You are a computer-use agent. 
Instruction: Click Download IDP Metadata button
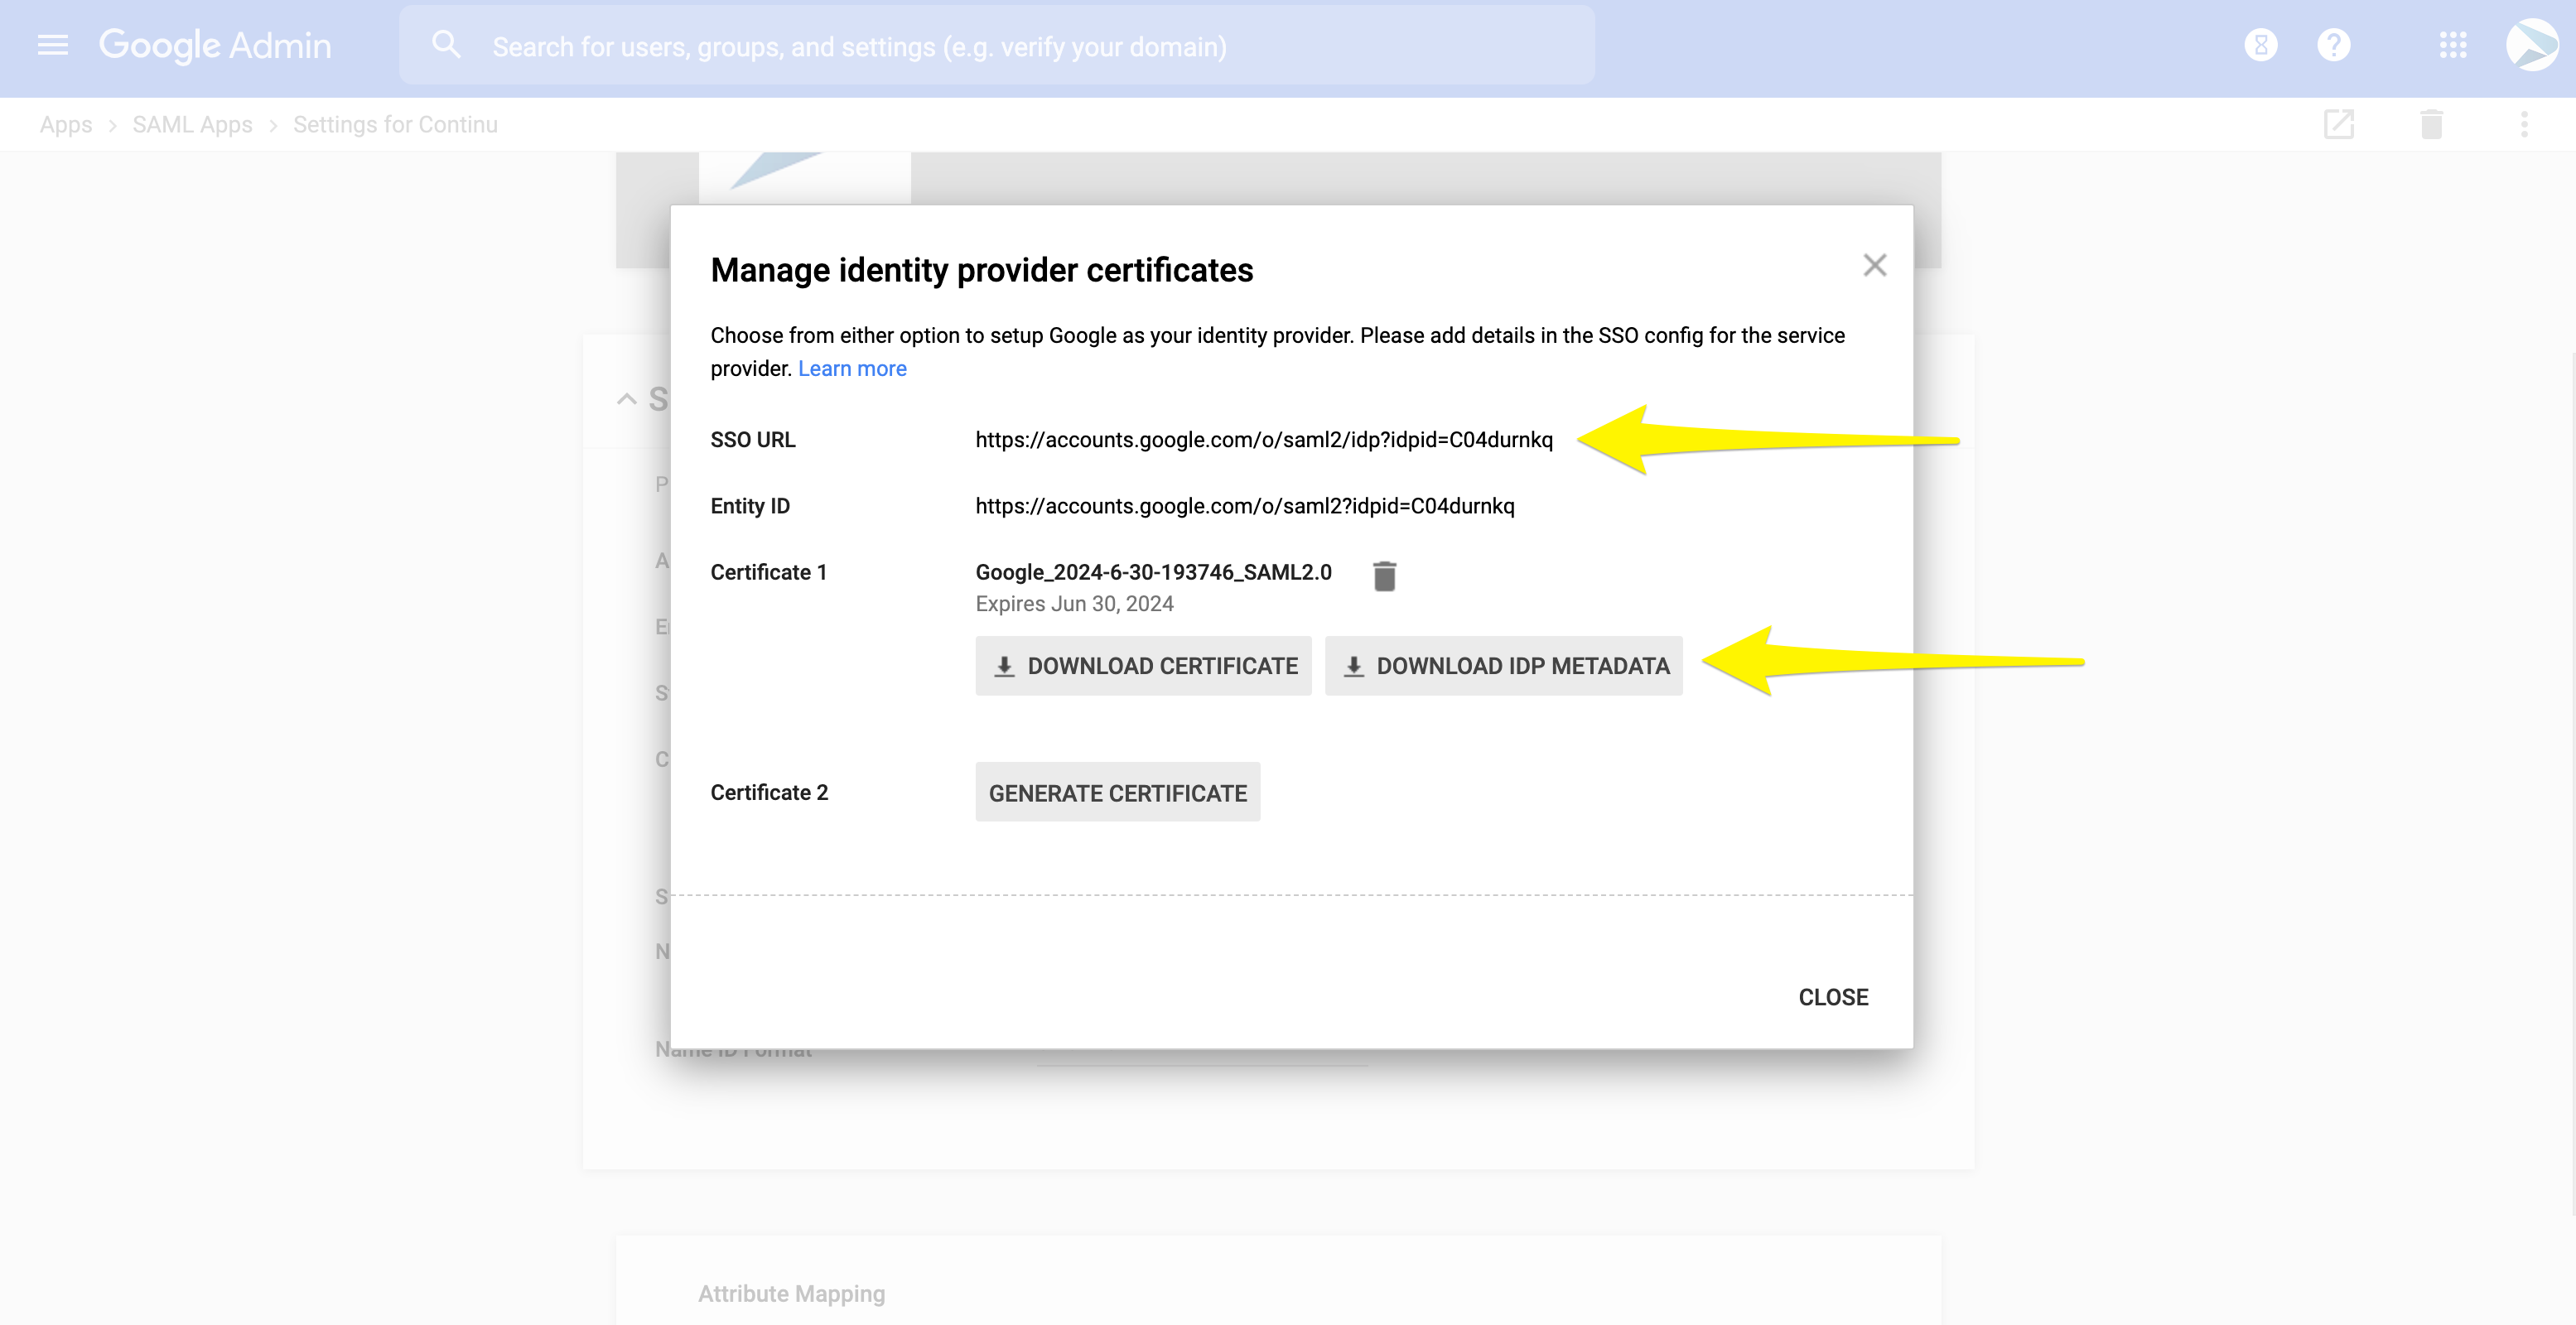1503,666
